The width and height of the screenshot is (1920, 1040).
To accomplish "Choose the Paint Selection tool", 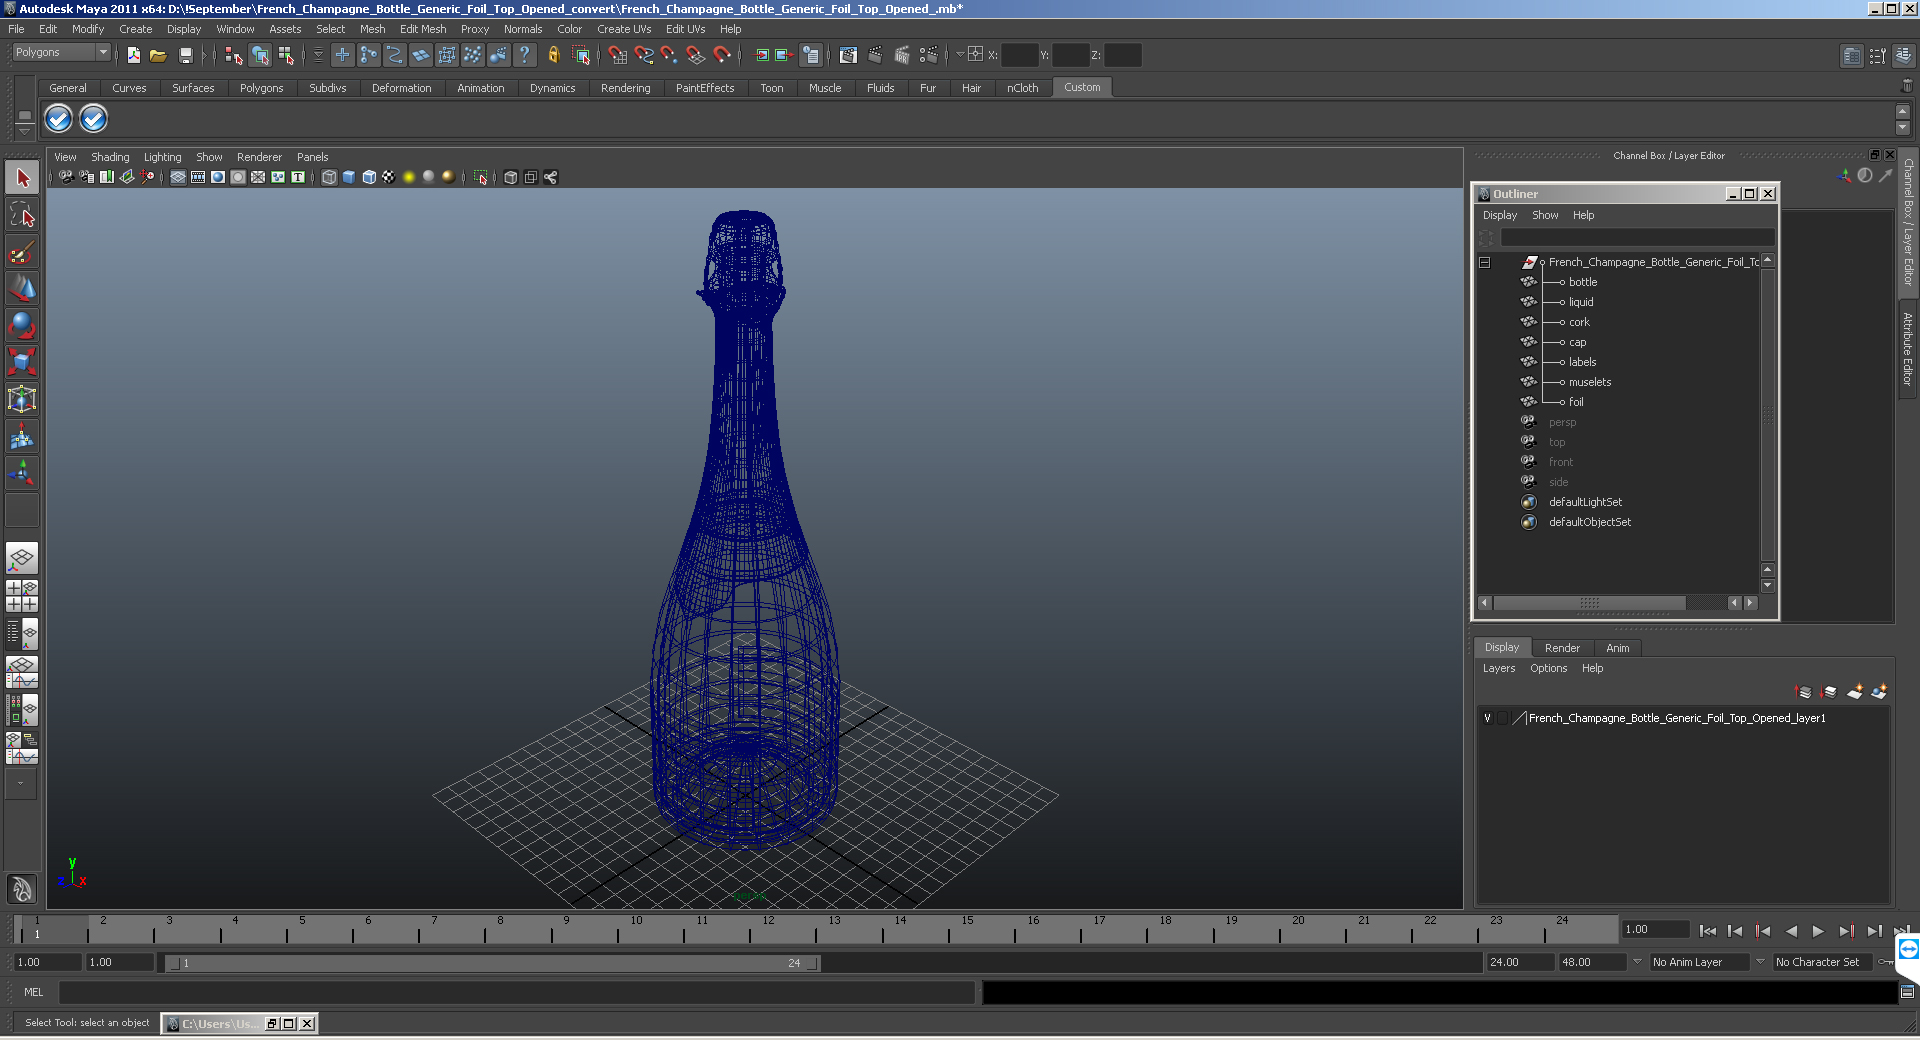I will (22, 252).
